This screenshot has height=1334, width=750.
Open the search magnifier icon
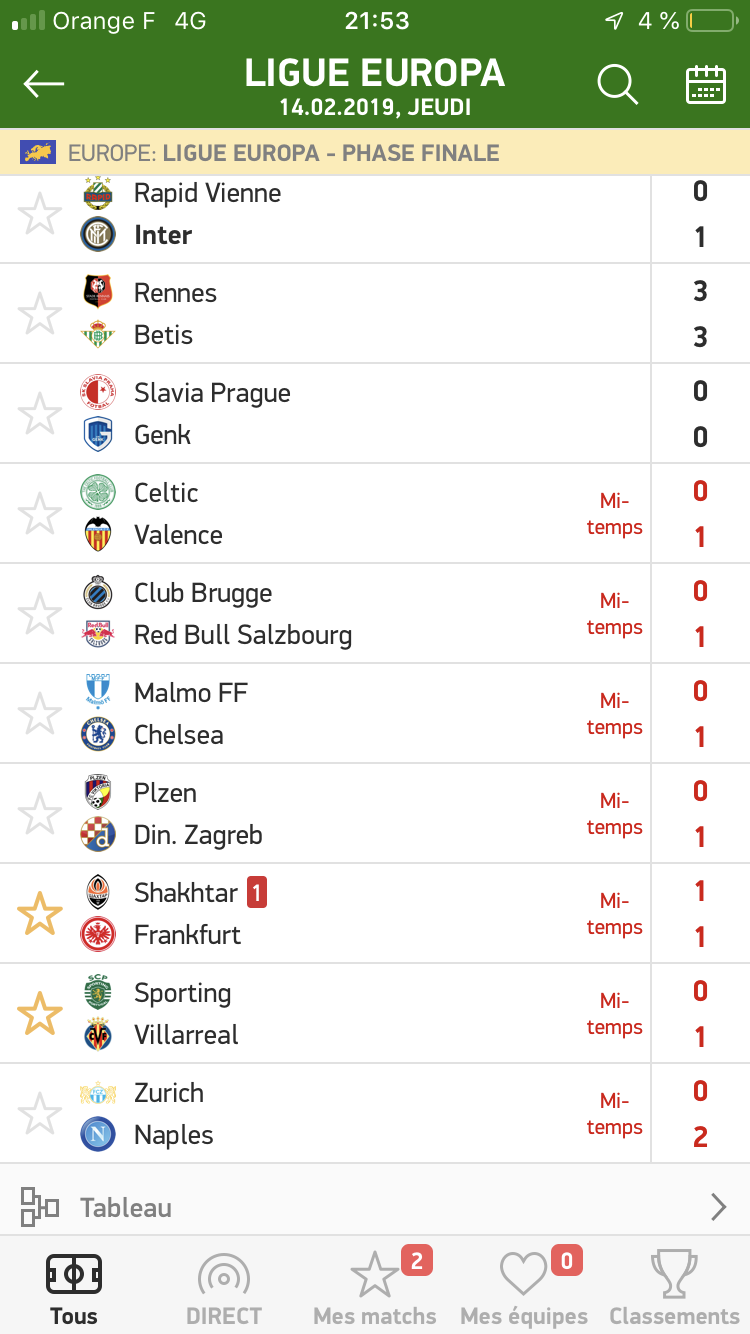(x=617, y=85)
